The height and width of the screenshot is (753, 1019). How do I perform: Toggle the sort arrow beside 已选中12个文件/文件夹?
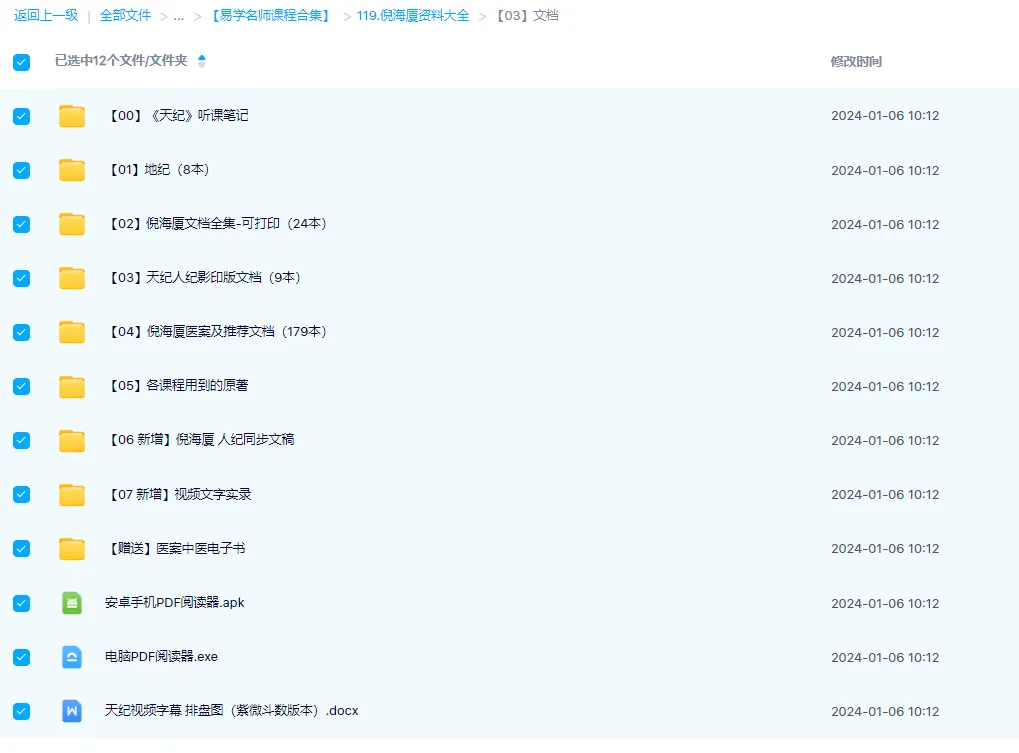(201, 60)
